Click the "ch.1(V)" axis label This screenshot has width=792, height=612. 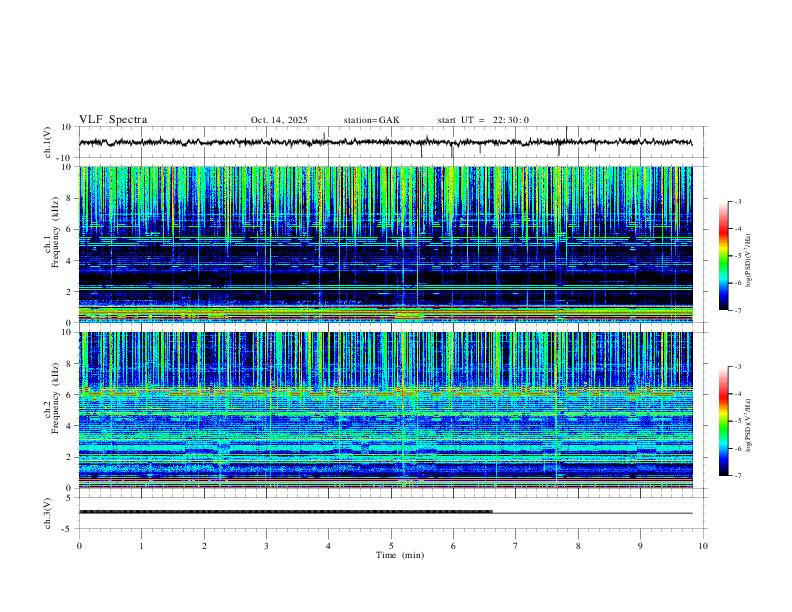(48, 142)
